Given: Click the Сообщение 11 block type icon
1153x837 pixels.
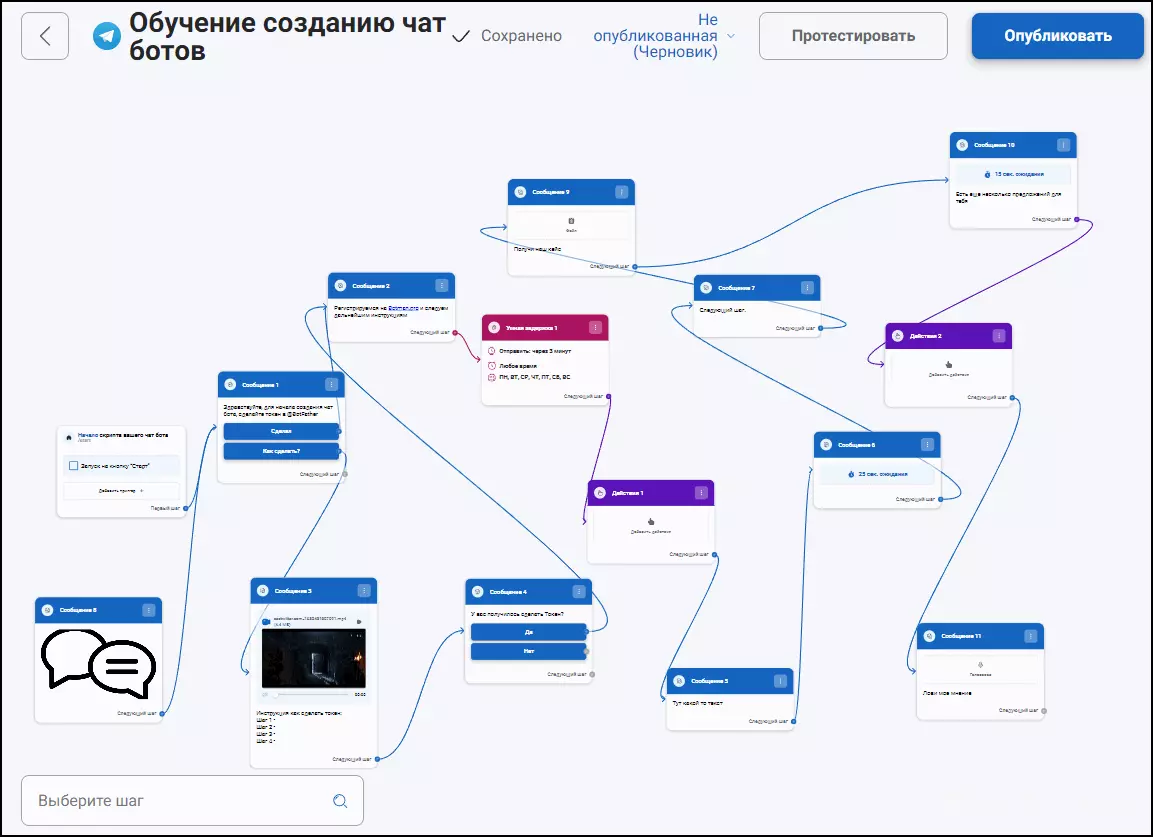Looking at the screenshot, I should (929, 636).
